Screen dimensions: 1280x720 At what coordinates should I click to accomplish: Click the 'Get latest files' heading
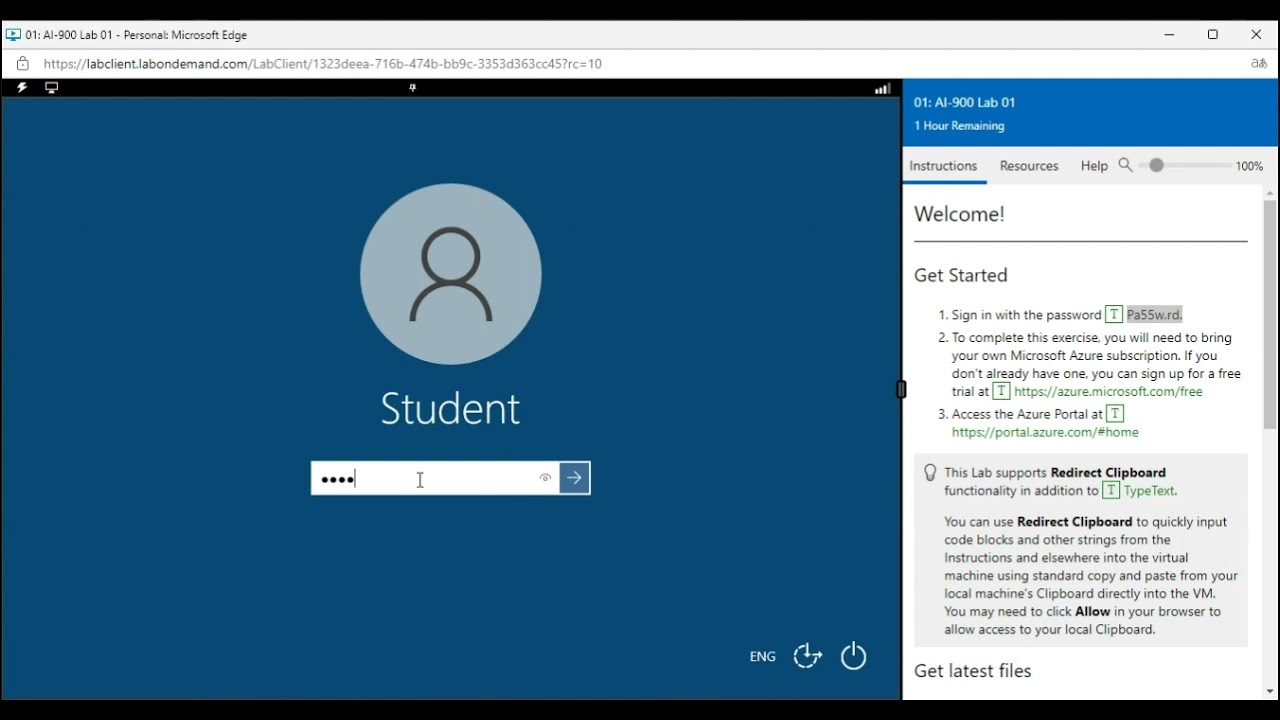(972, 671)
